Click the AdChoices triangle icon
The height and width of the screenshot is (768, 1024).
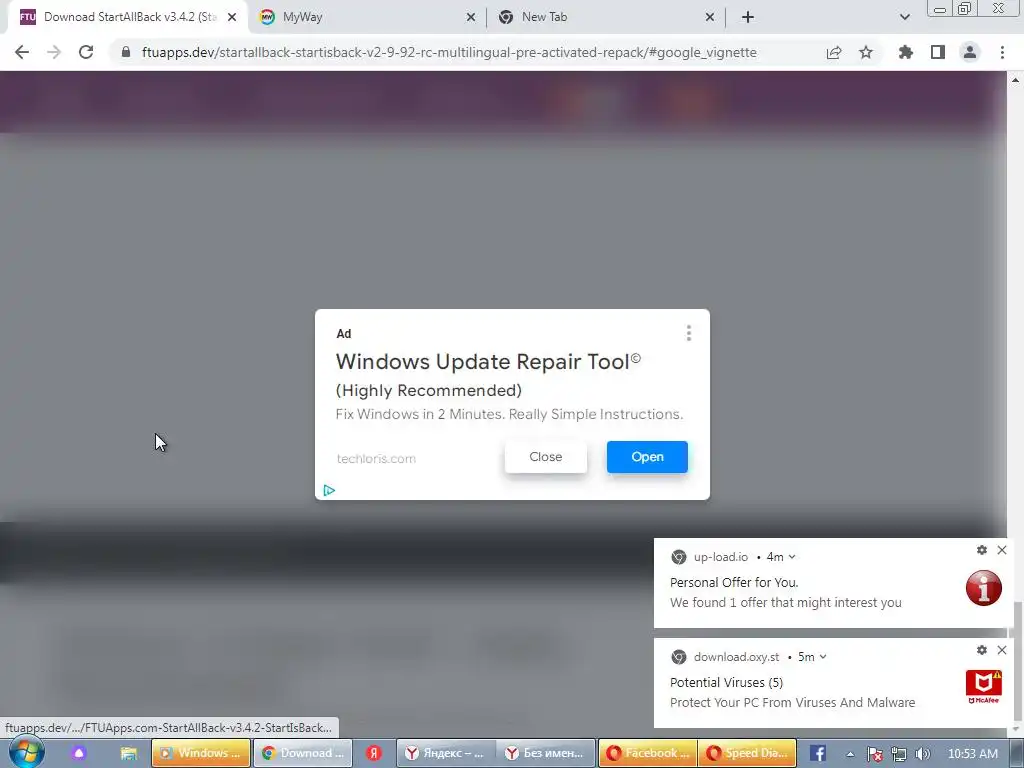pos(329,490)
